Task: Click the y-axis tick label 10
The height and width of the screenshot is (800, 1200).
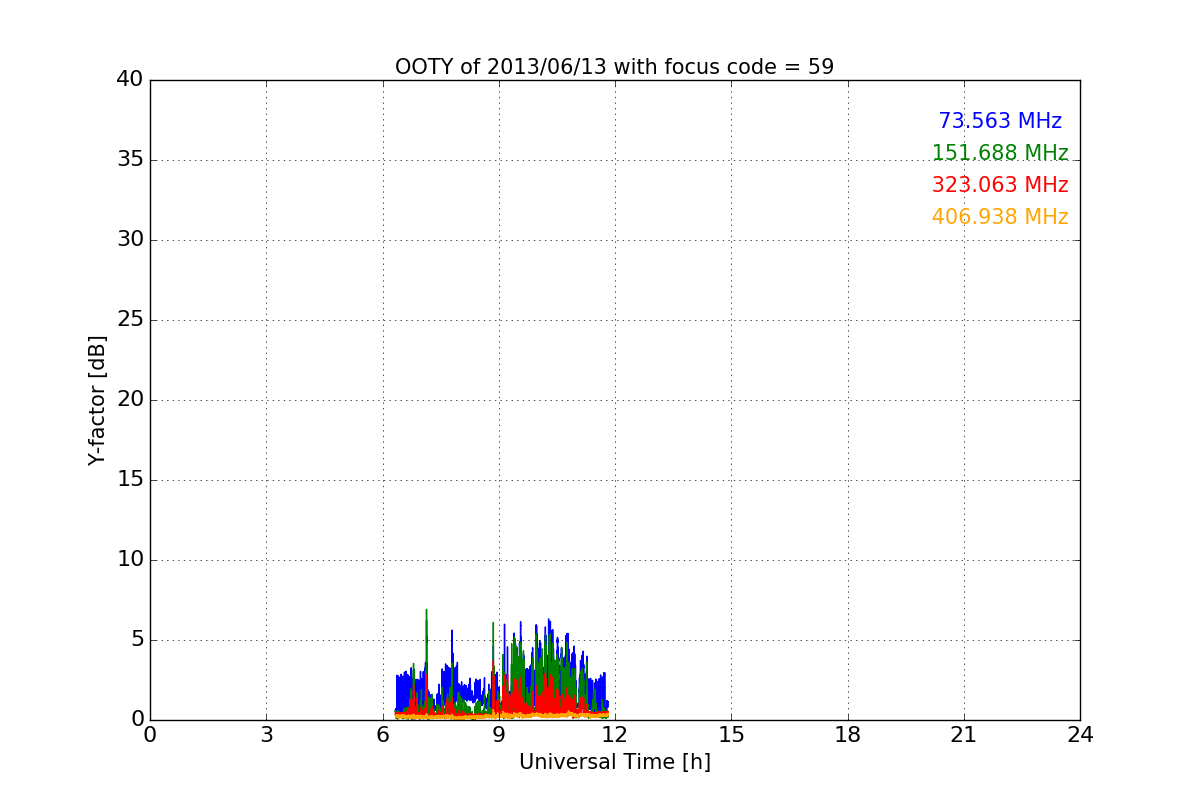Action: [x=130, y=560]
